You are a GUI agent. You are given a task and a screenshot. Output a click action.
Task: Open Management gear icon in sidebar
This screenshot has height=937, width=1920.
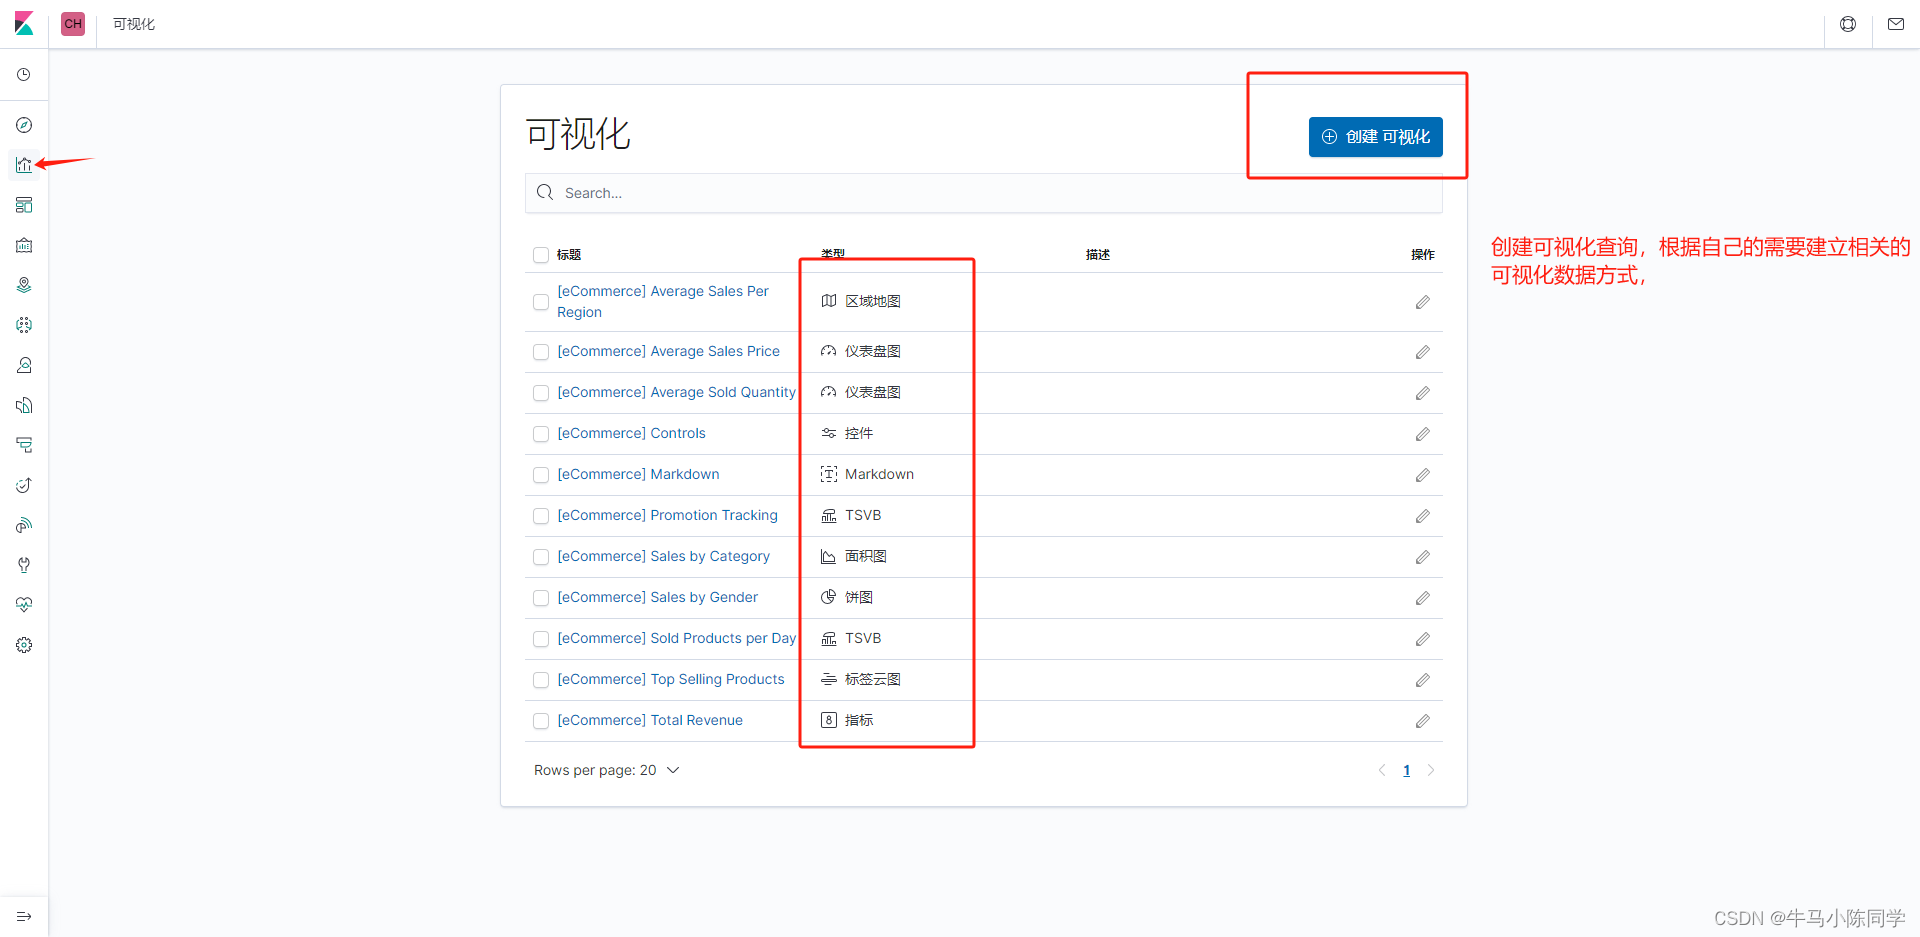(x=24, y=645)
